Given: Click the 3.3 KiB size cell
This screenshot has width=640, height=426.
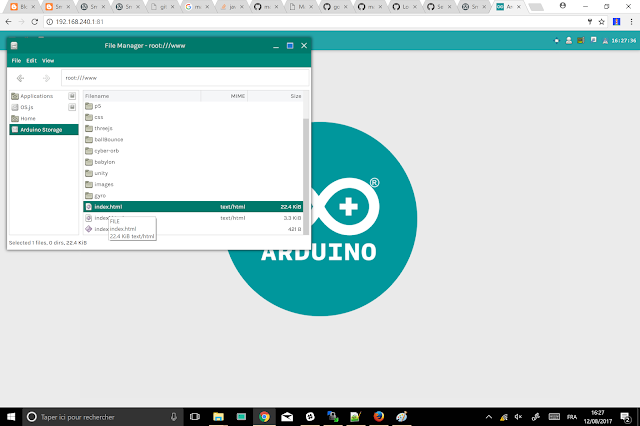Looking at the screenshot, I should [x=292, y=218].
